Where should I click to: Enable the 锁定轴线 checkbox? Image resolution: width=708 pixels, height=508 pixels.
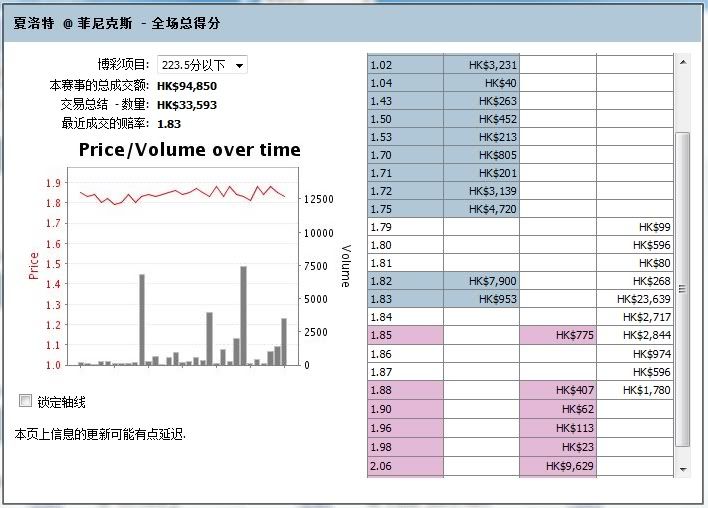tap(26, 401)
